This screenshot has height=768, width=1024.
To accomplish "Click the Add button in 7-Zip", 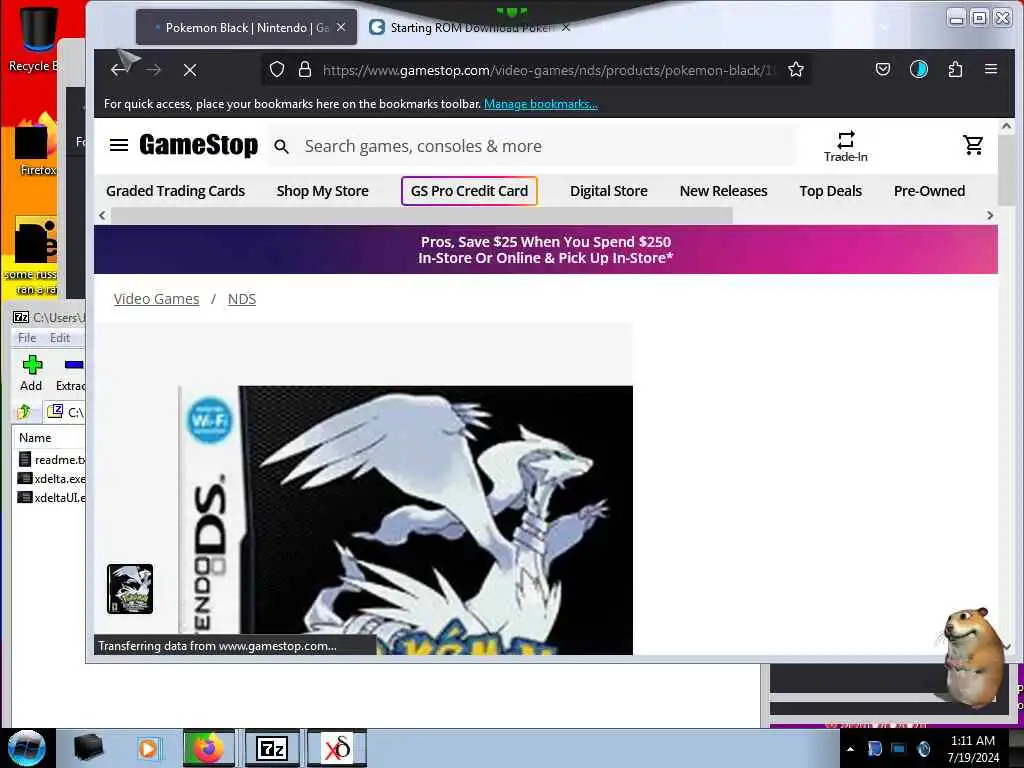I will (31, 373).
